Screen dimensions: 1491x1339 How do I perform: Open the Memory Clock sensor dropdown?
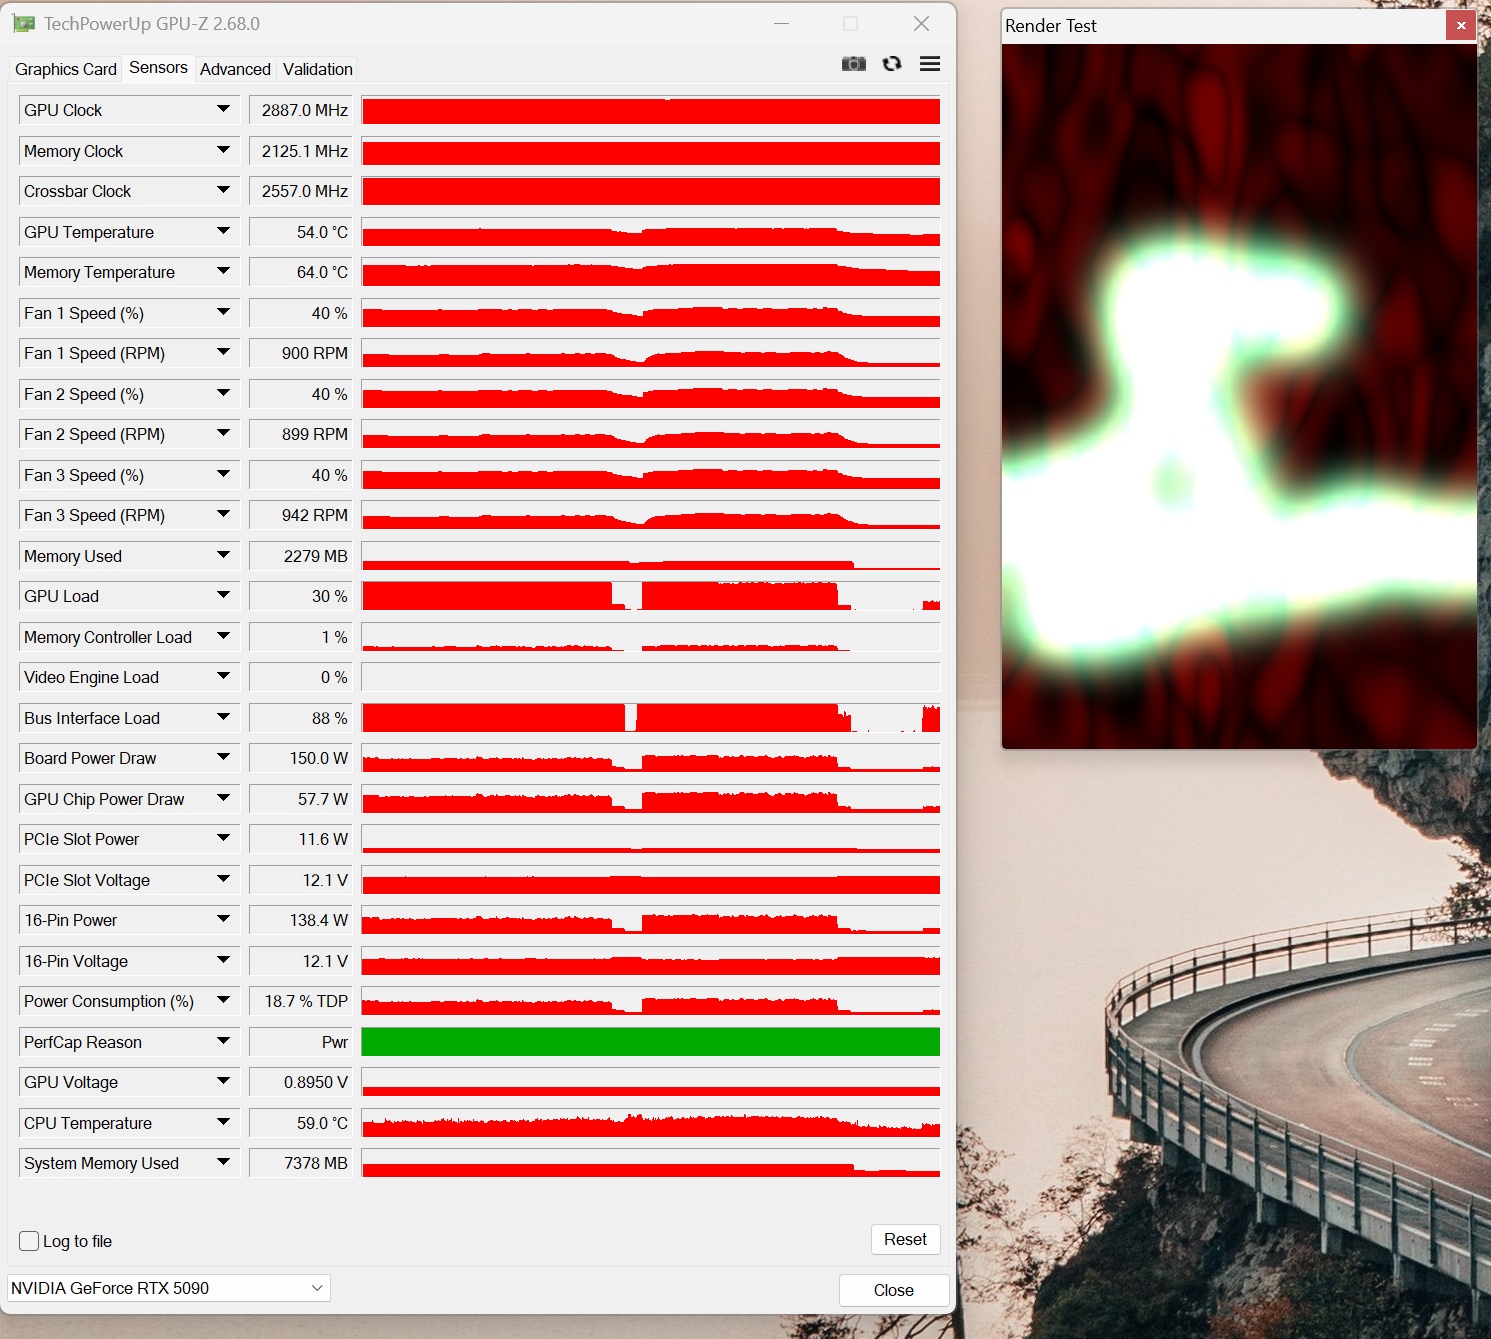[223, 150]
